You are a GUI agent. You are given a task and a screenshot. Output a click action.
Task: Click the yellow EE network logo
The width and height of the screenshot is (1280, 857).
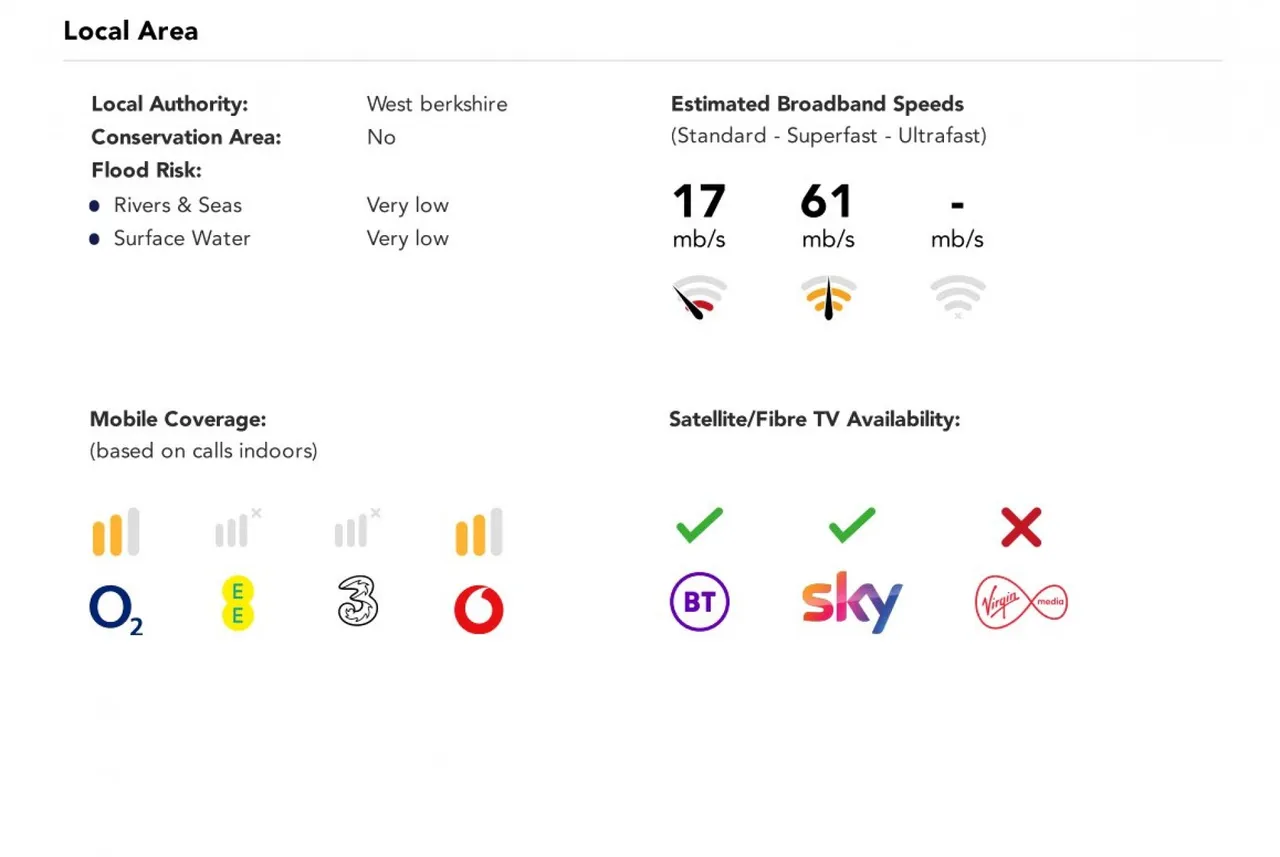pos(238,604)
